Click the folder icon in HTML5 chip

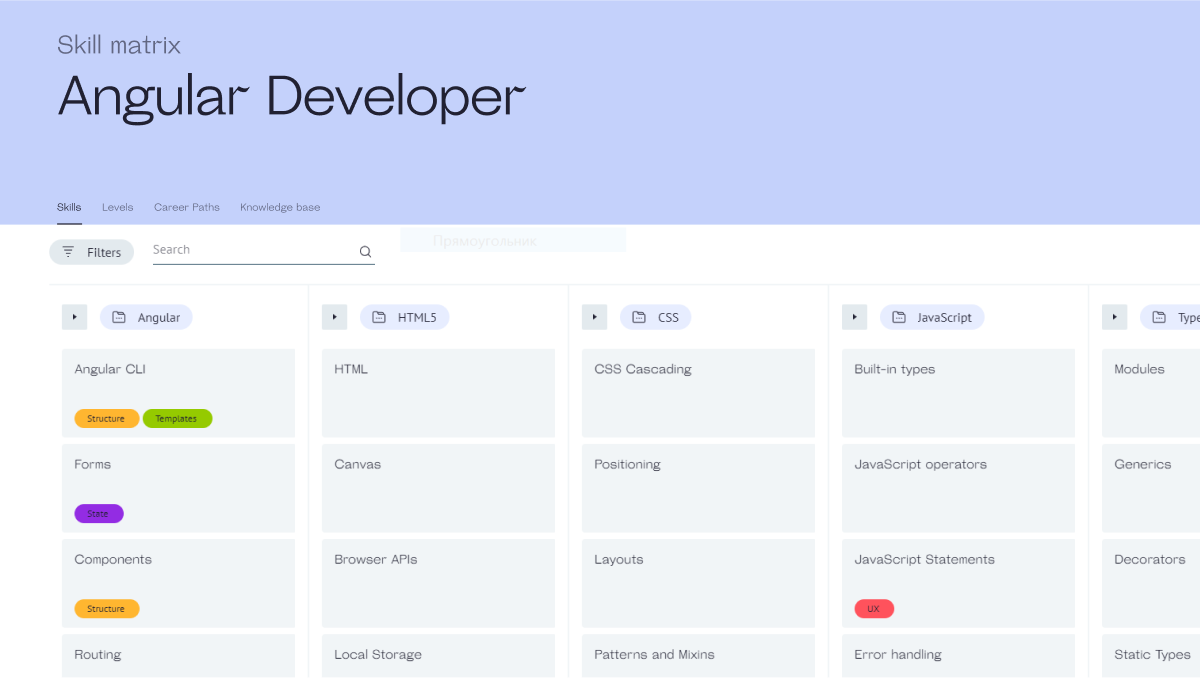tap(379, 317)
